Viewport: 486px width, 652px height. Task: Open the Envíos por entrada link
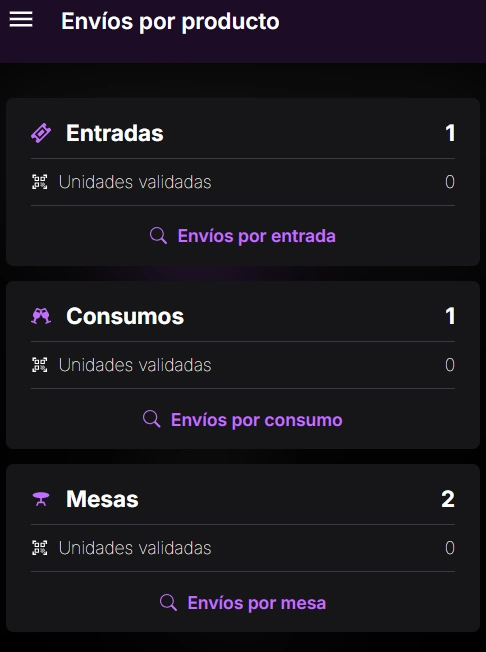[x=257, y=236]
